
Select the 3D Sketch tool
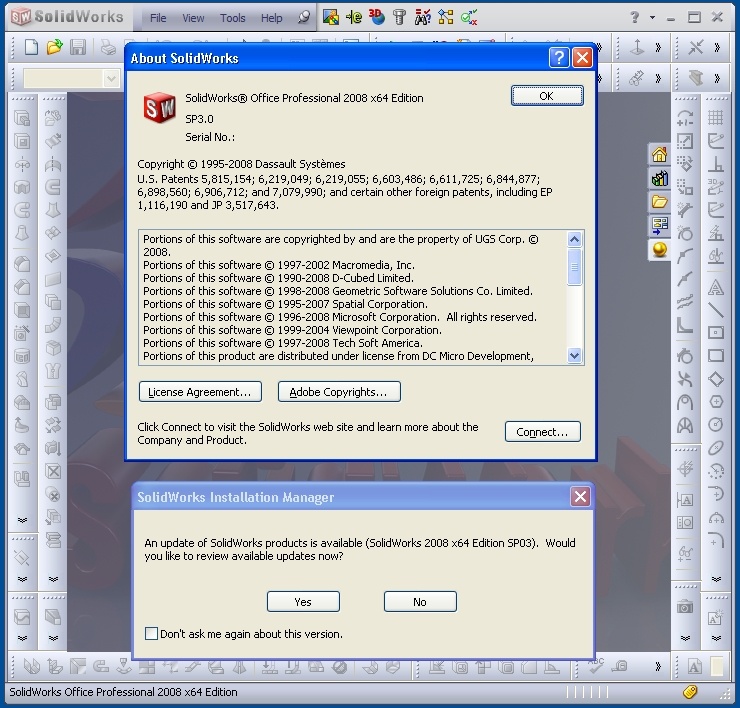[x=716, y=186]
